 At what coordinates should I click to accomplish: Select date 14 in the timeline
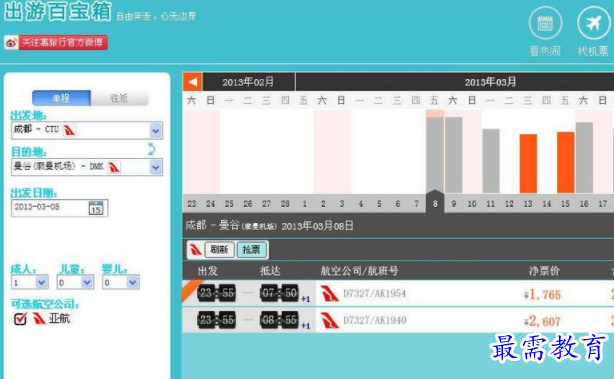point(547,204)
